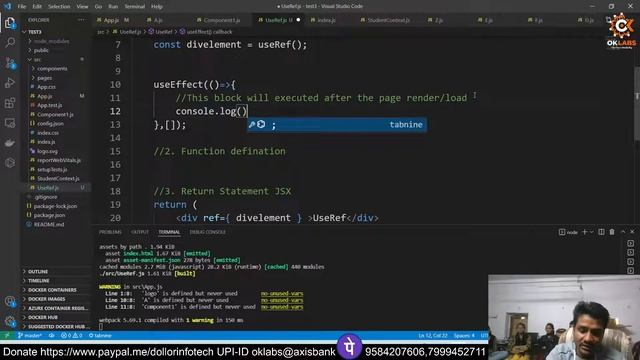Open logo.svg in the explorer
This screenshot has width=640, height=360.
tap(47, 151)
